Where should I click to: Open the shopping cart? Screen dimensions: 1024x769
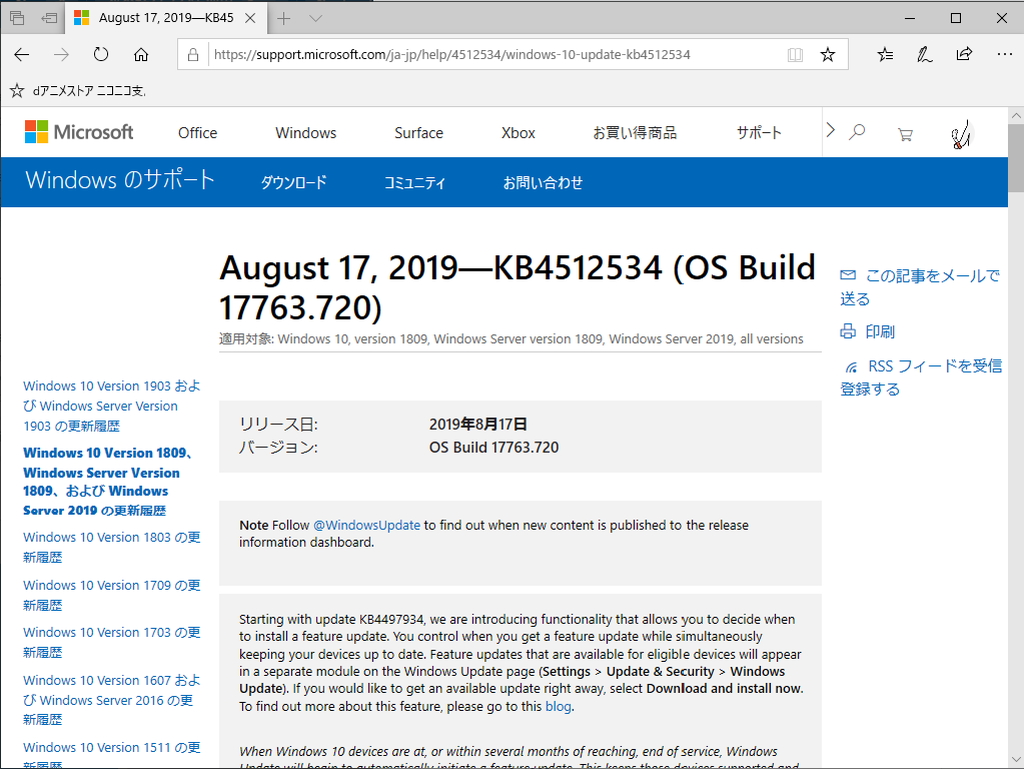point(905,131)
